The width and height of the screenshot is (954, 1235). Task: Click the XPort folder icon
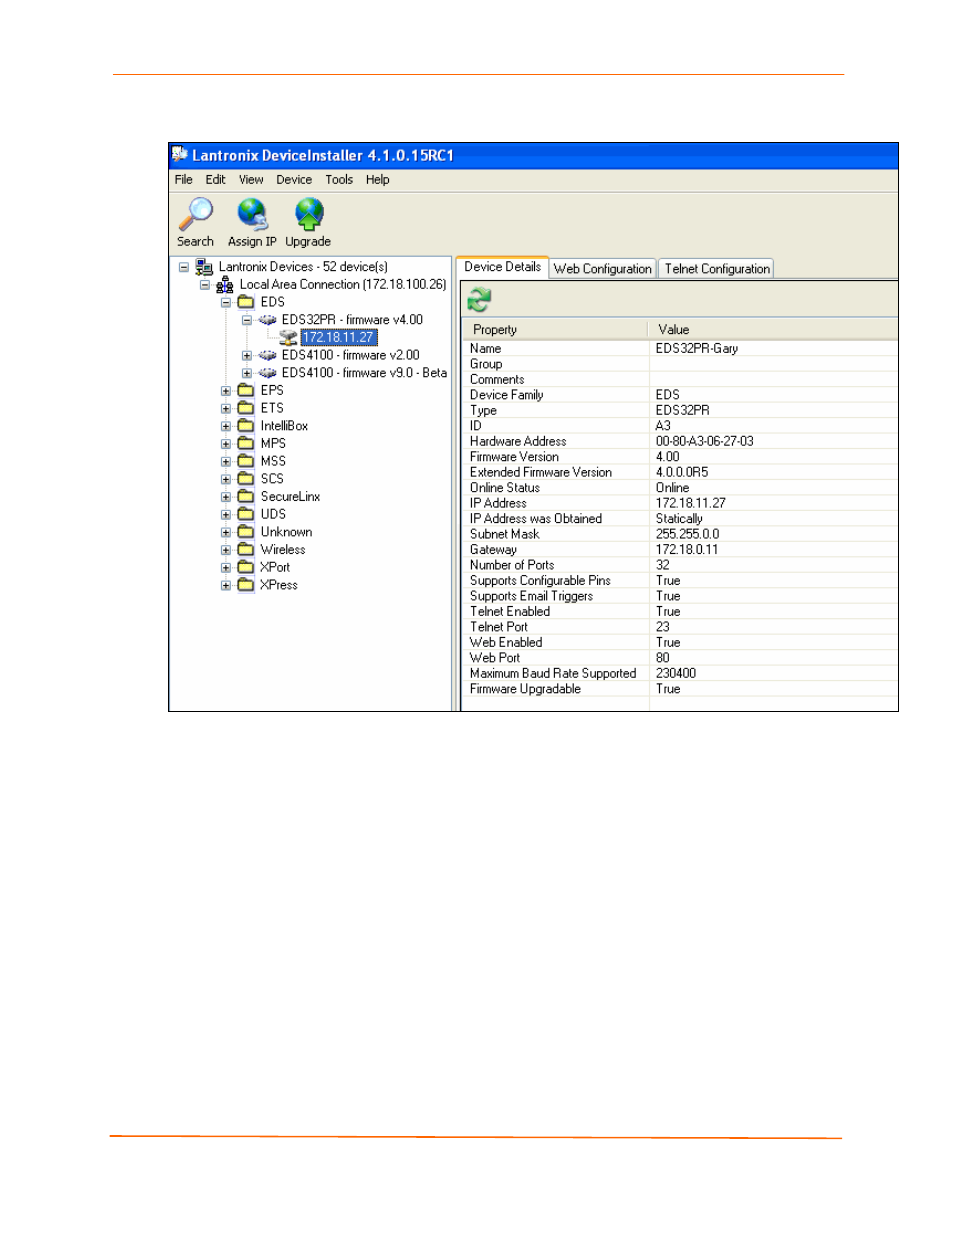coord(246,567)
